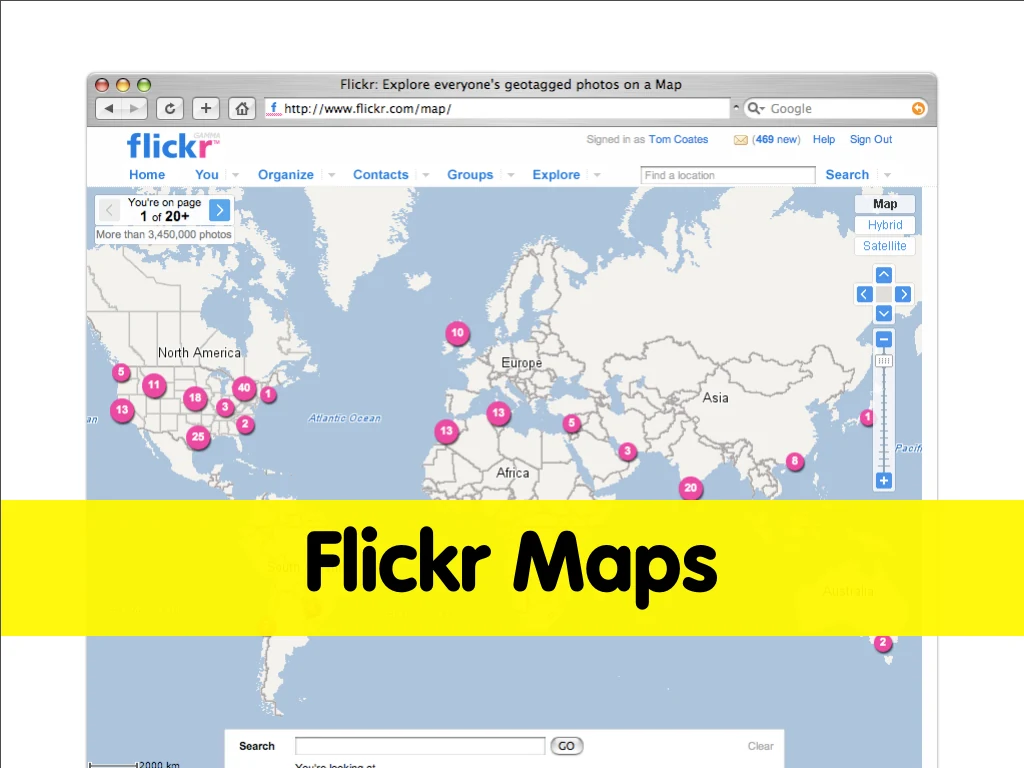Viewport: 1024px width, 768px height.
Task: Pan the map right
Action: pos(903,295)
